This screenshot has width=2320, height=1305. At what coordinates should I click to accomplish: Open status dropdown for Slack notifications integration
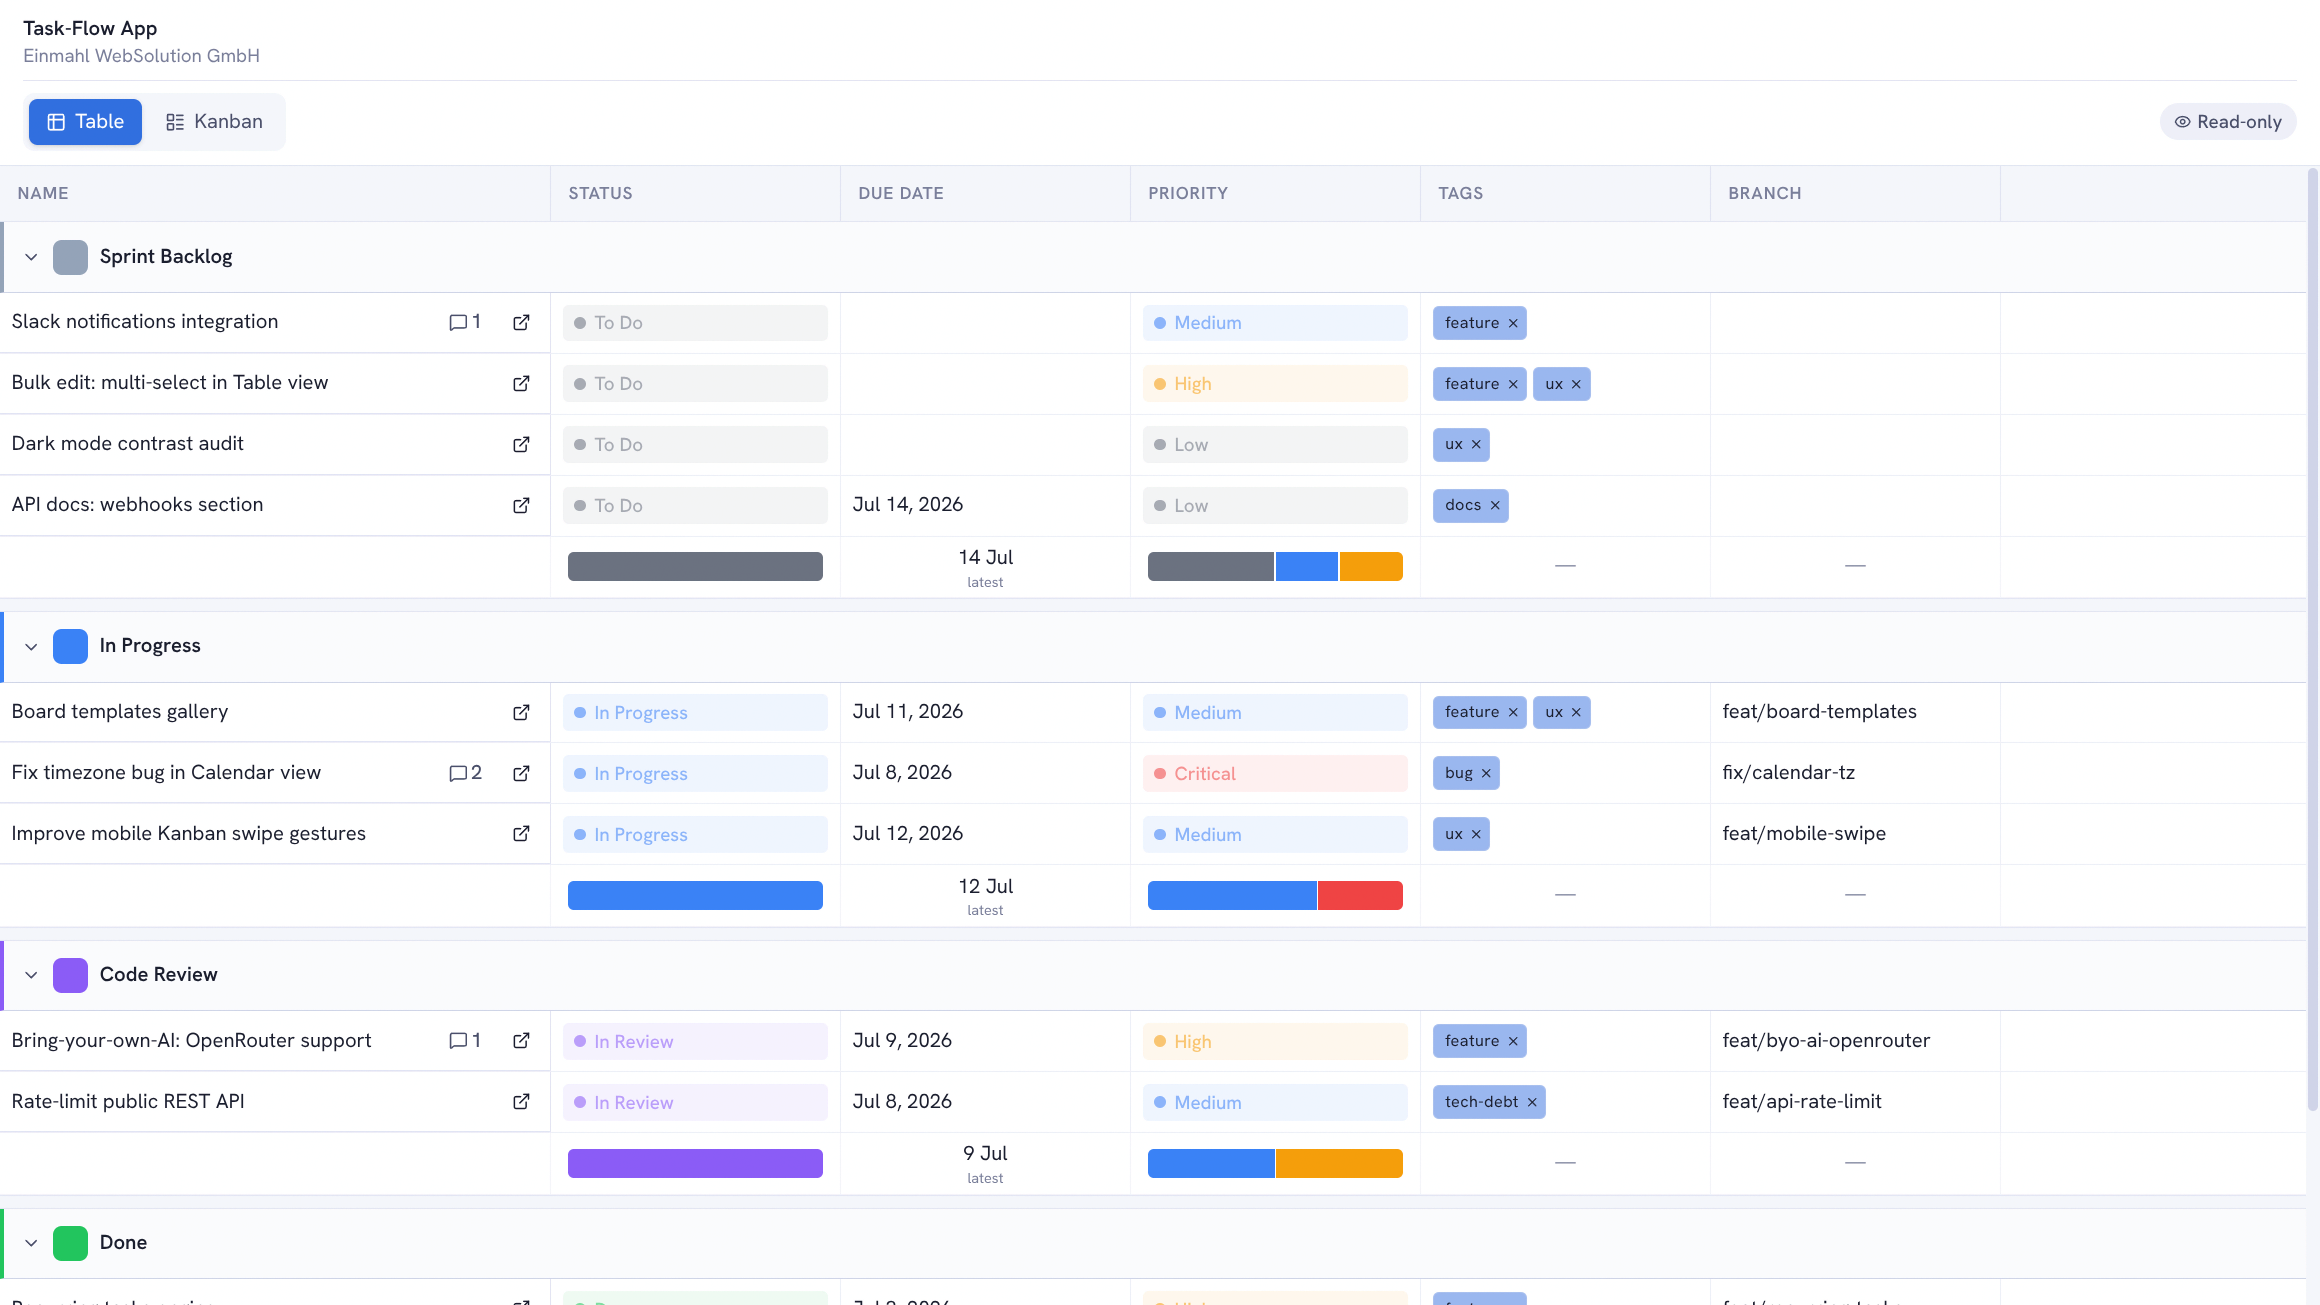coord(695,323)
